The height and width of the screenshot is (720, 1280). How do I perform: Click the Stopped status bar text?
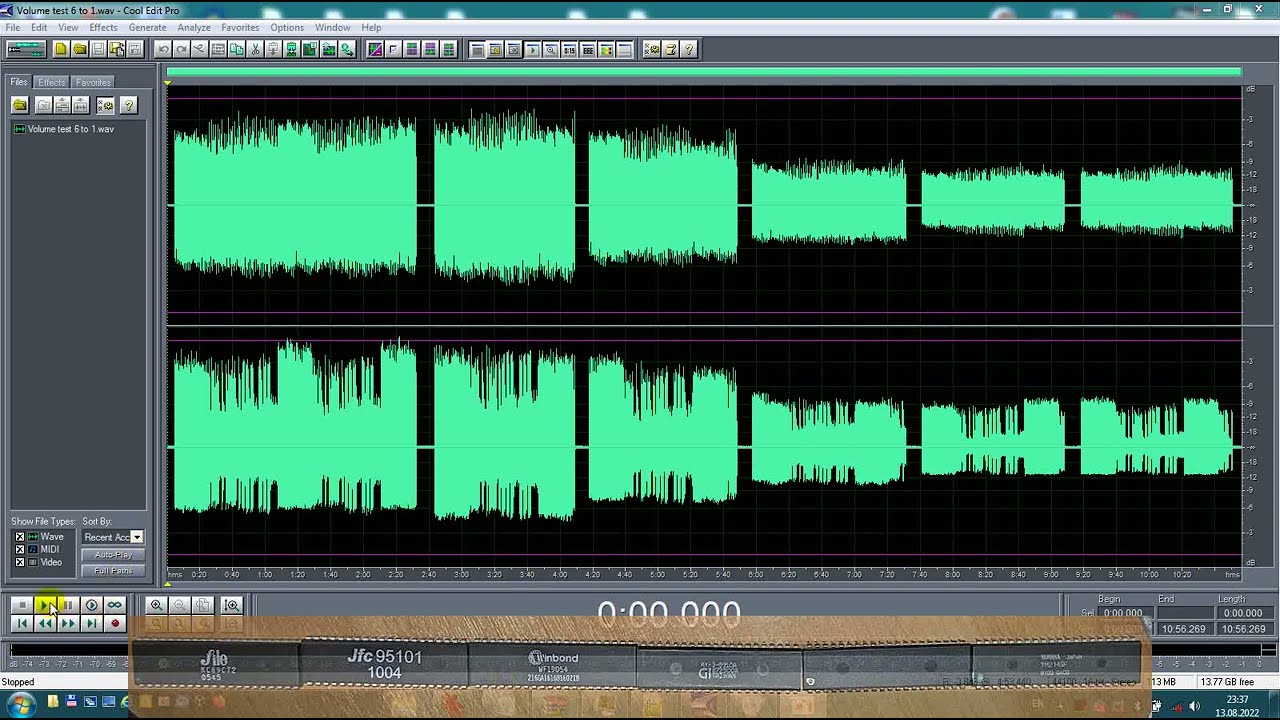pyautogui.click(x=18, y=682)
